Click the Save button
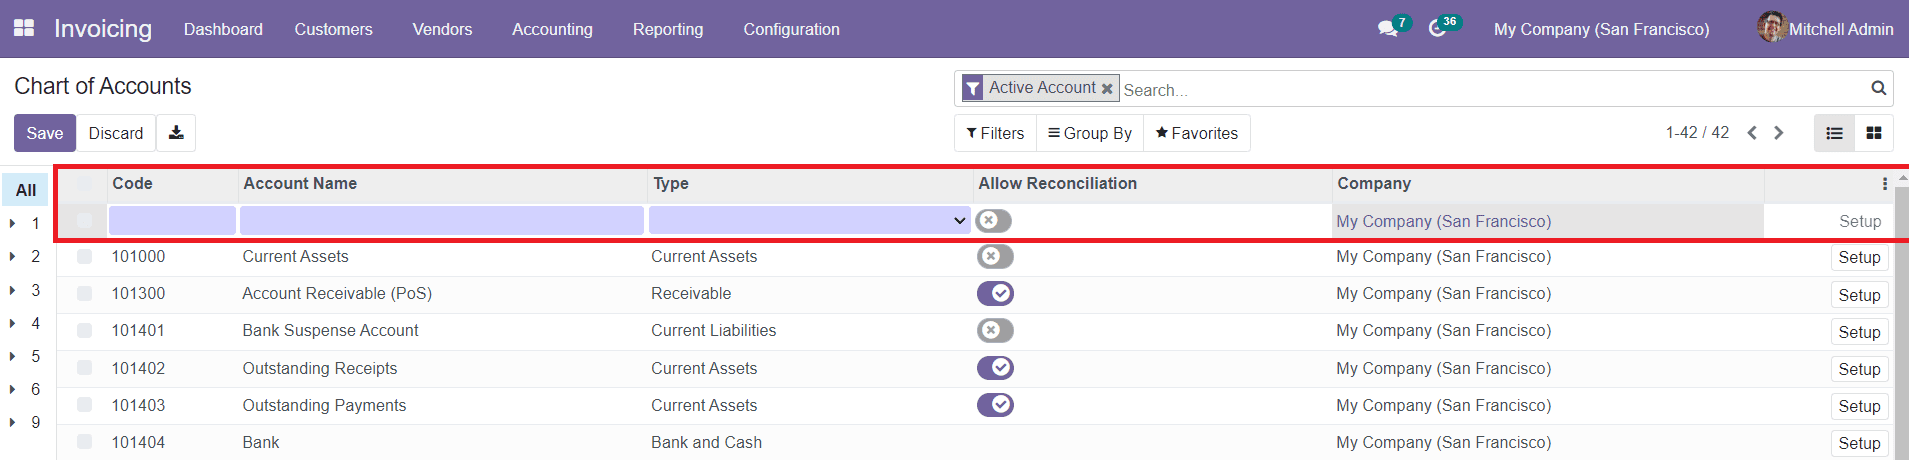Viewport: 1909px width, 460px height. click(x=45, y=133)
